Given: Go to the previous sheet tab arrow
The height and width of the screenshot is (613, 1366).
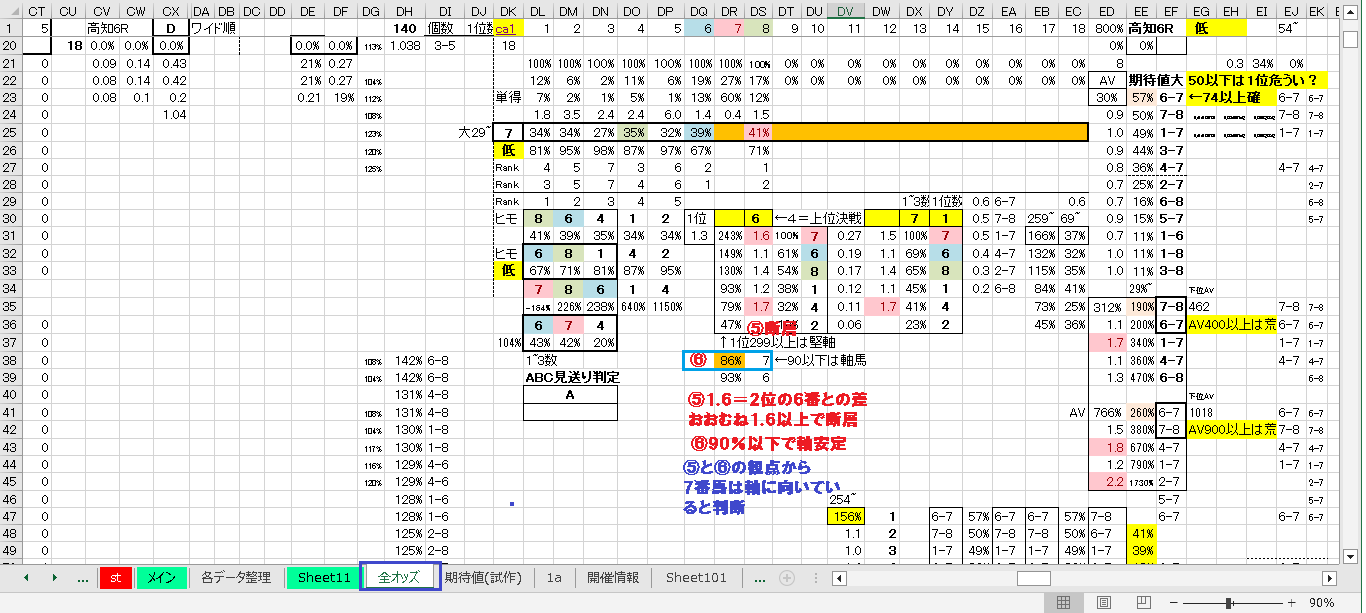Looking at the screenshot, I should coord(26,578).
